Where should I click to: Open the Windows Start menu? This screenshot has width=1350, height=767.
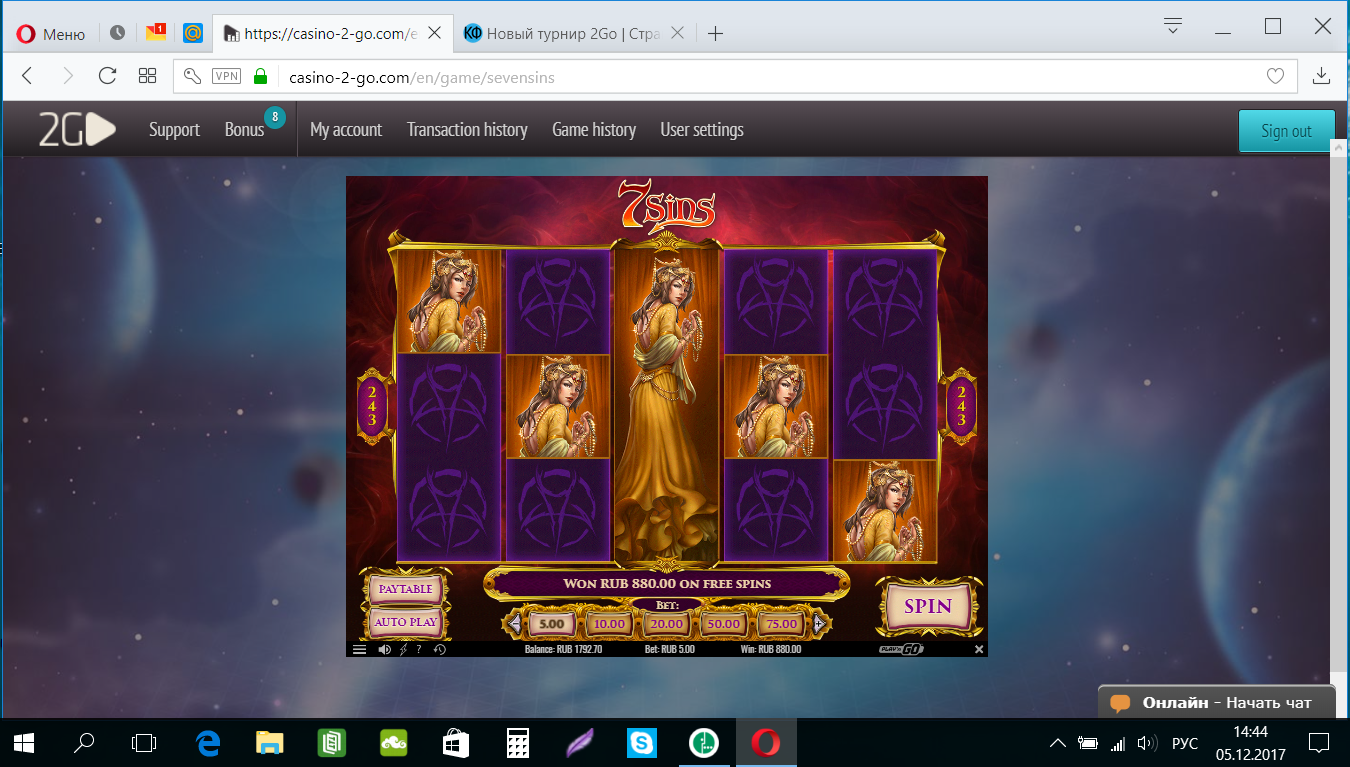pos(24,743)
